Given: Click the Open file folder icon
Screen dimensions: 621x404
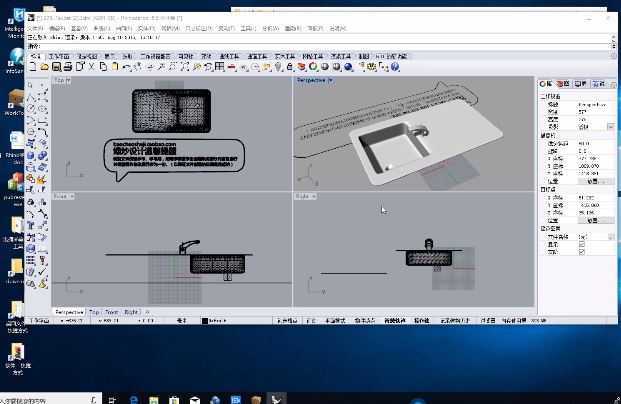Looking at the screenshot, I should tap(46, 67).
